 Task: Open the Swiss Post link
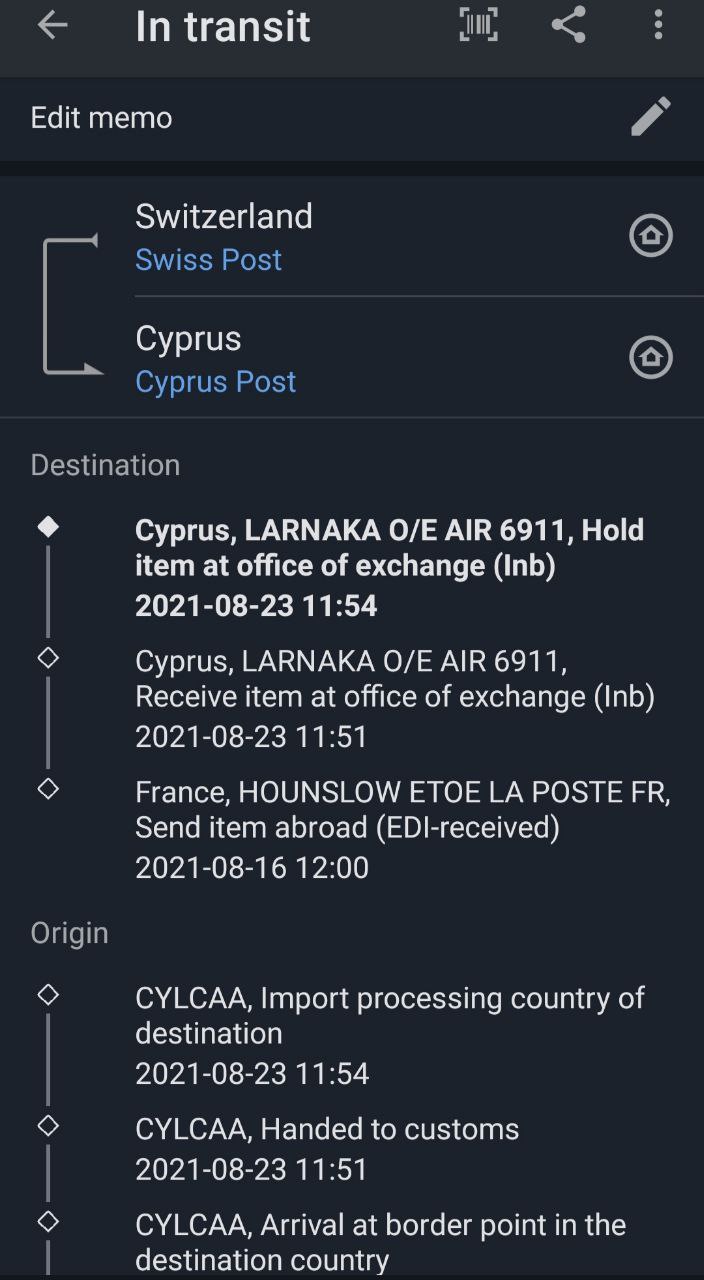click(x=209, y=260)
